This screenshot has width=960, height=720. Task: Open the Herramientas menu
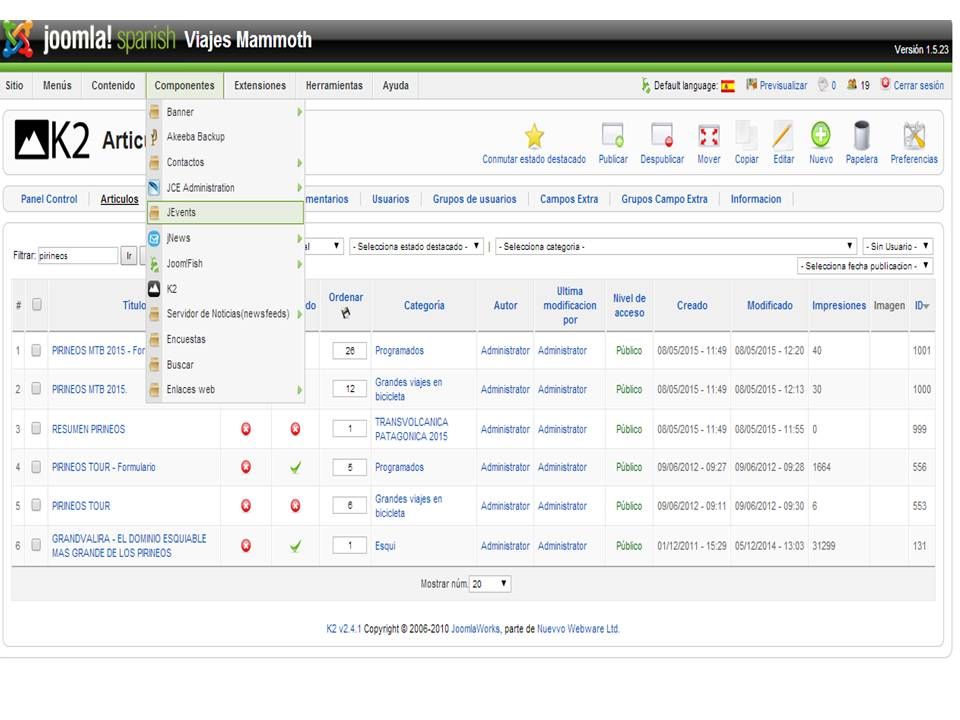click(x=334, y=86)
